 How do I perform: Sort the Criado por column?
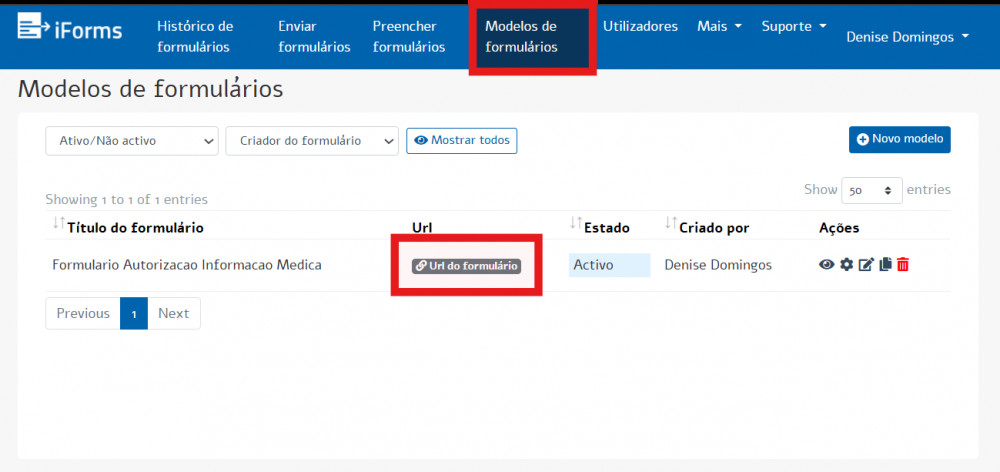[670, 226]
